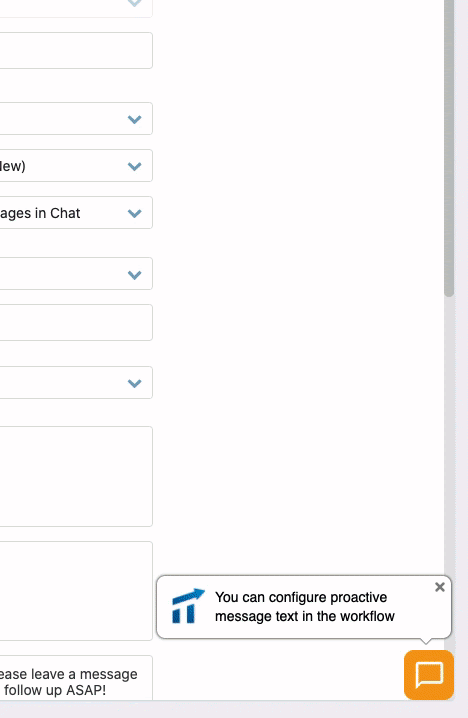The image size is (468, 718).
Task: Open the last dropdown above the large text areas
Action: pyautogui.click(x=76, y=382)
